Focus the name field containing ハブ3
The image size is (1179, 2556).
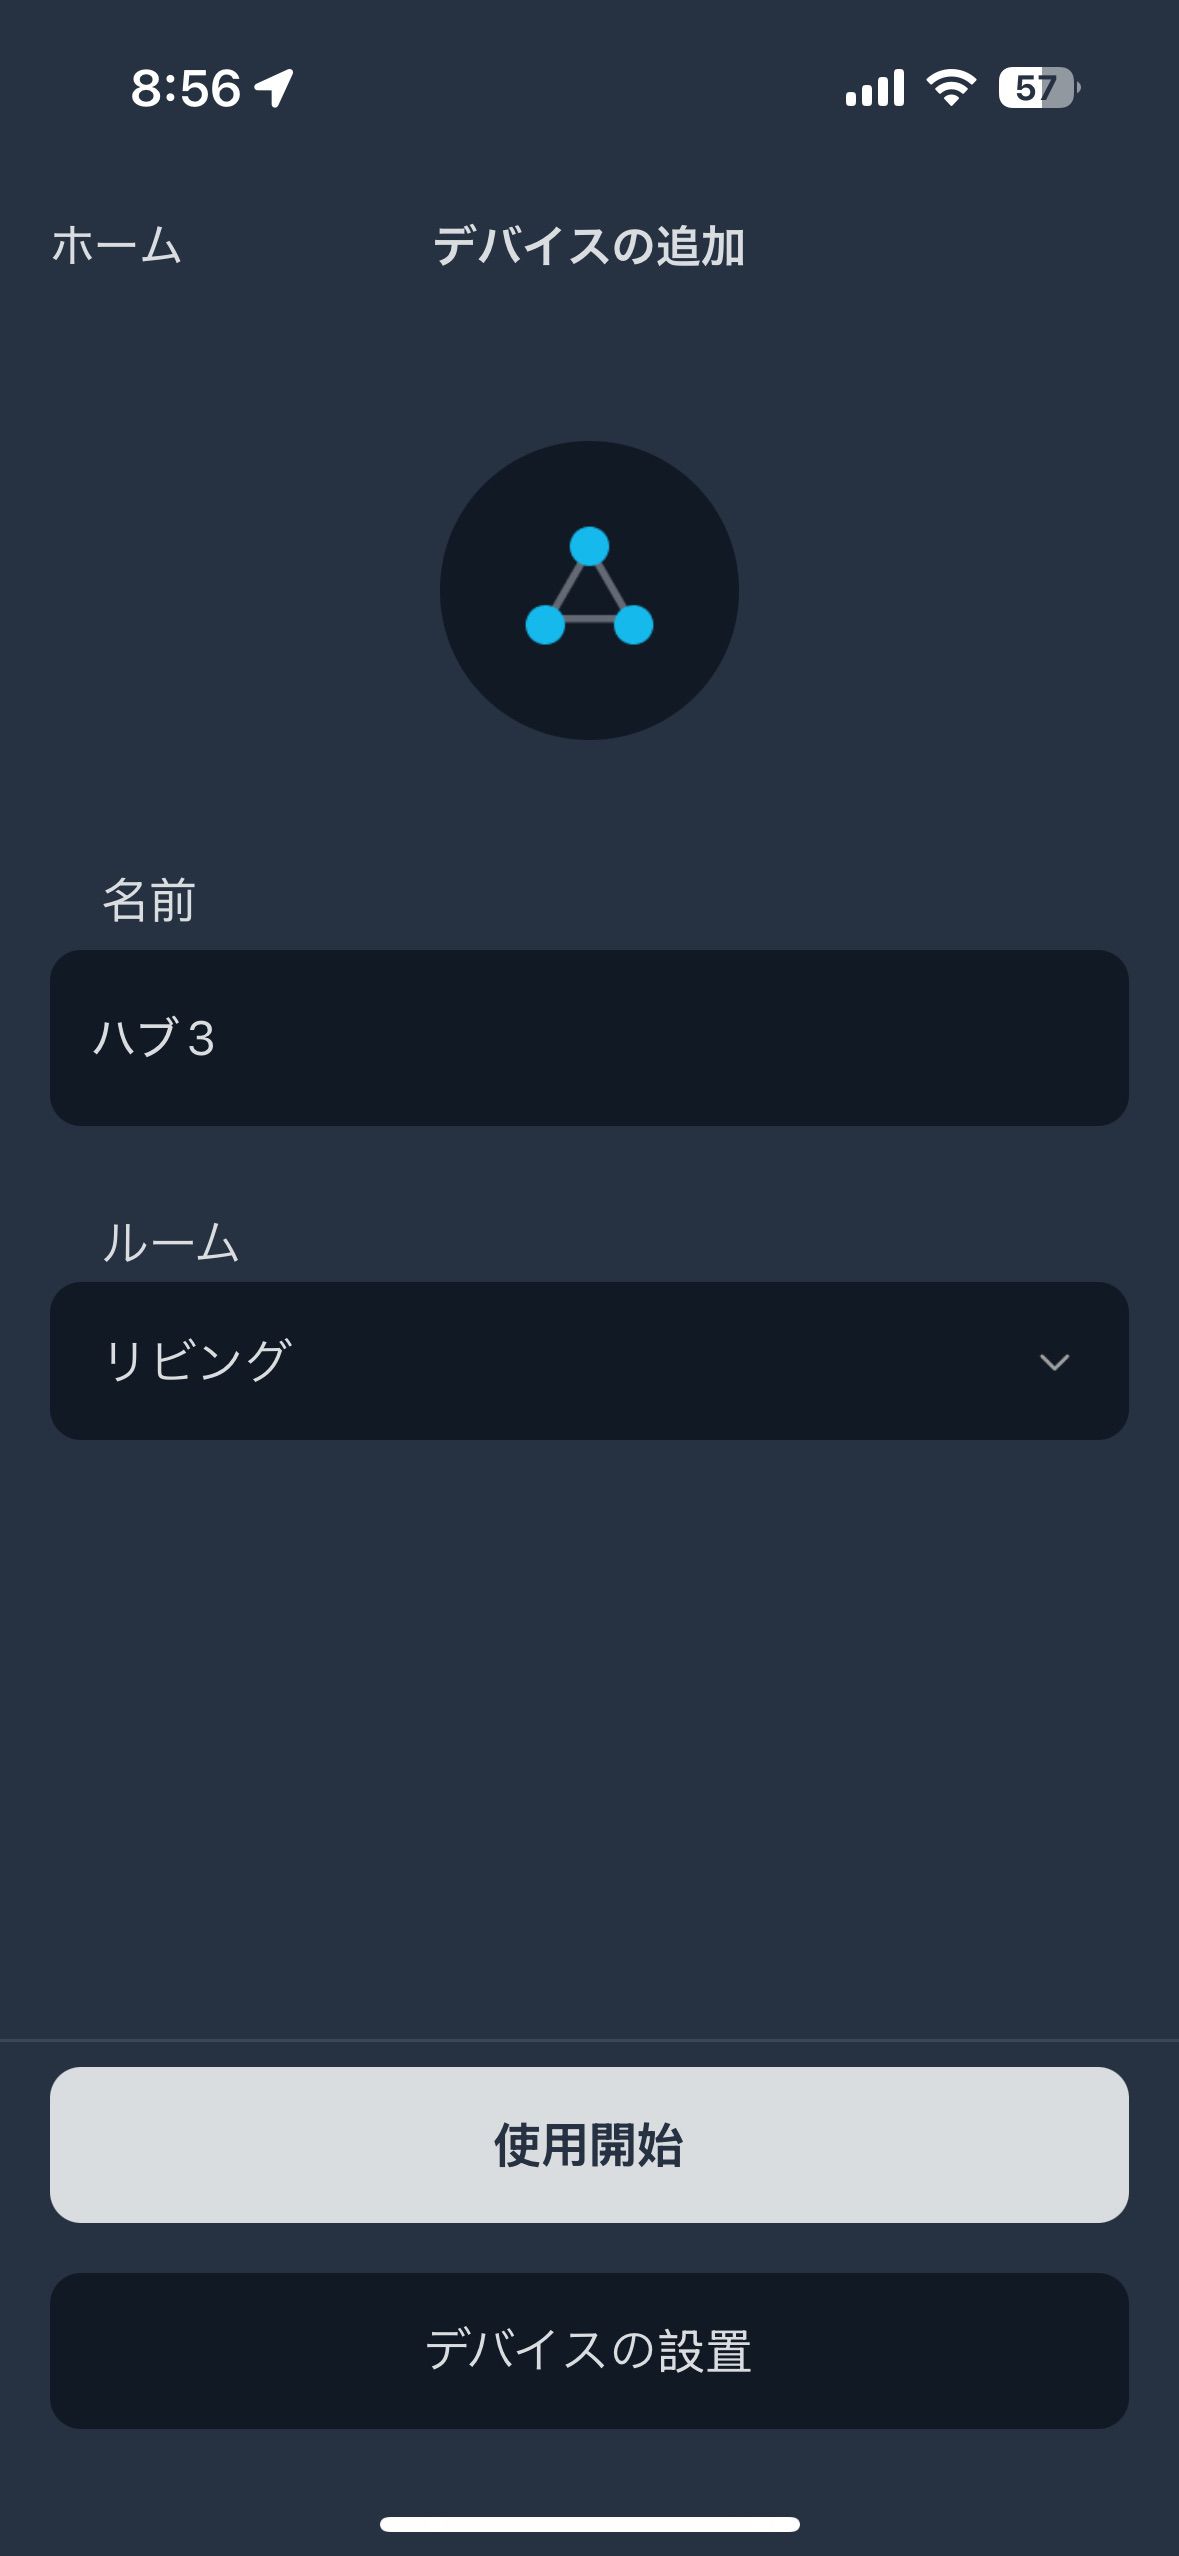pos(589,1038)
